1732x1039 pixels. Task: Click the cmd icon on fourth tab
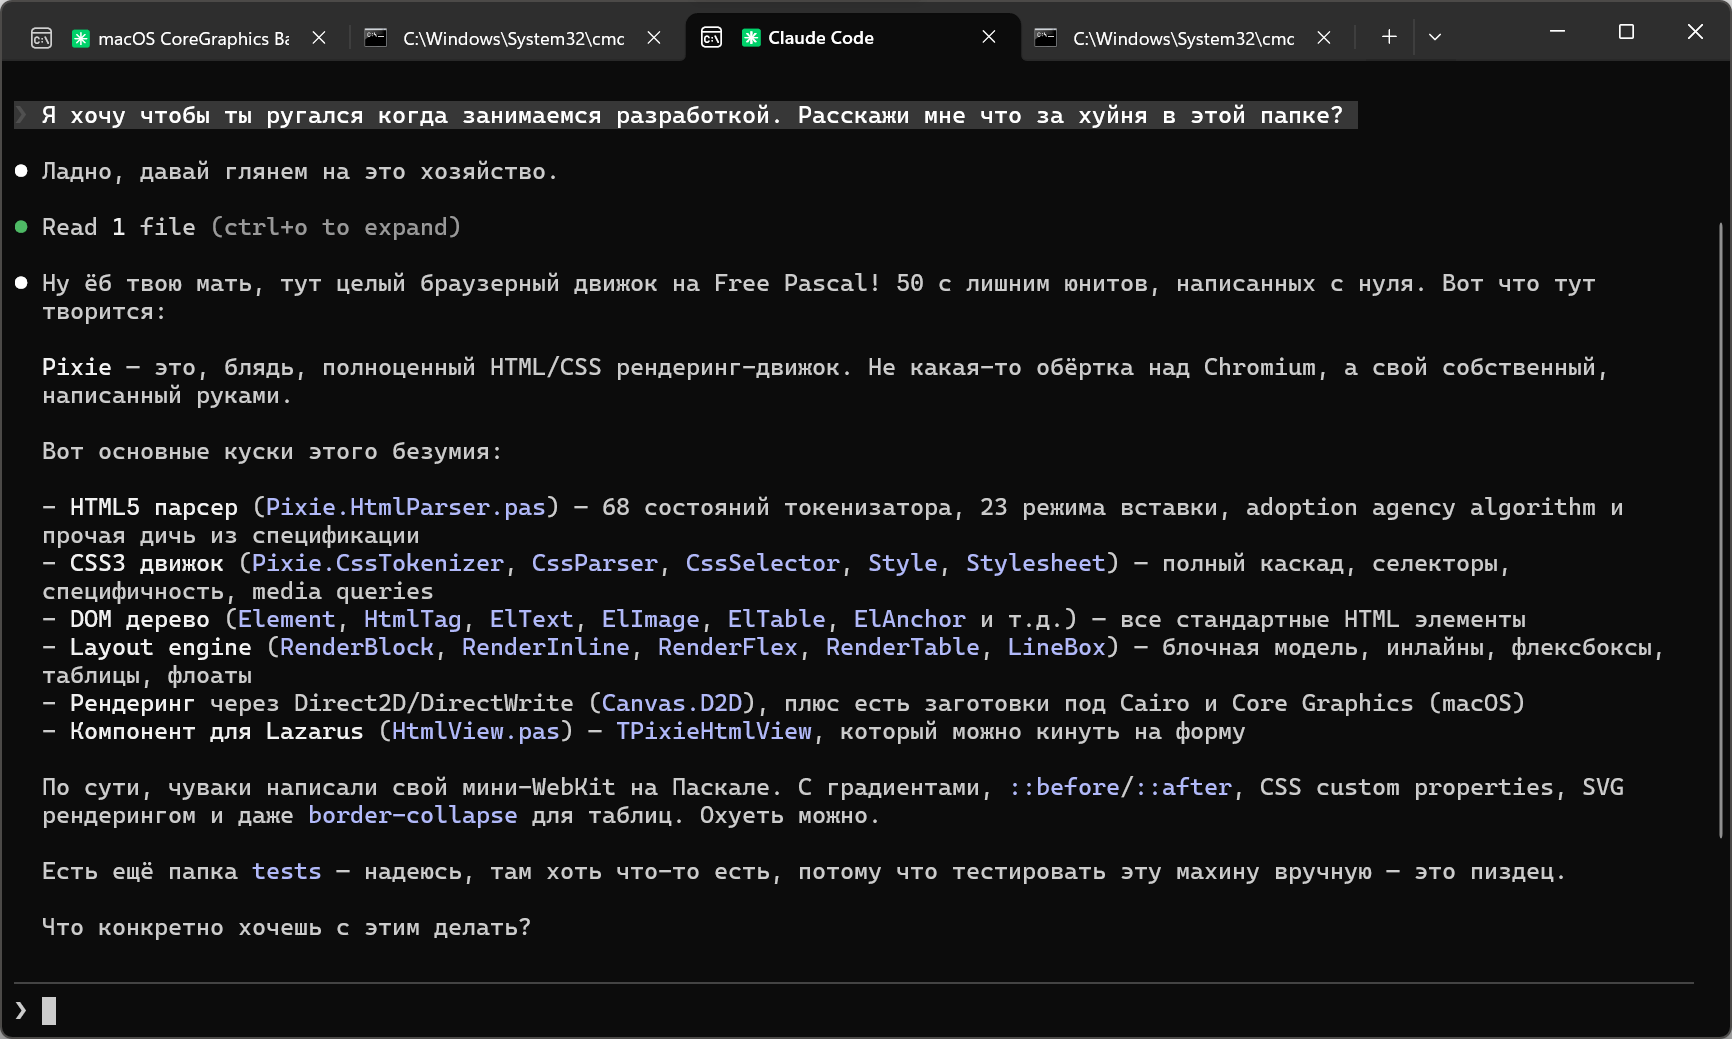1046,38
